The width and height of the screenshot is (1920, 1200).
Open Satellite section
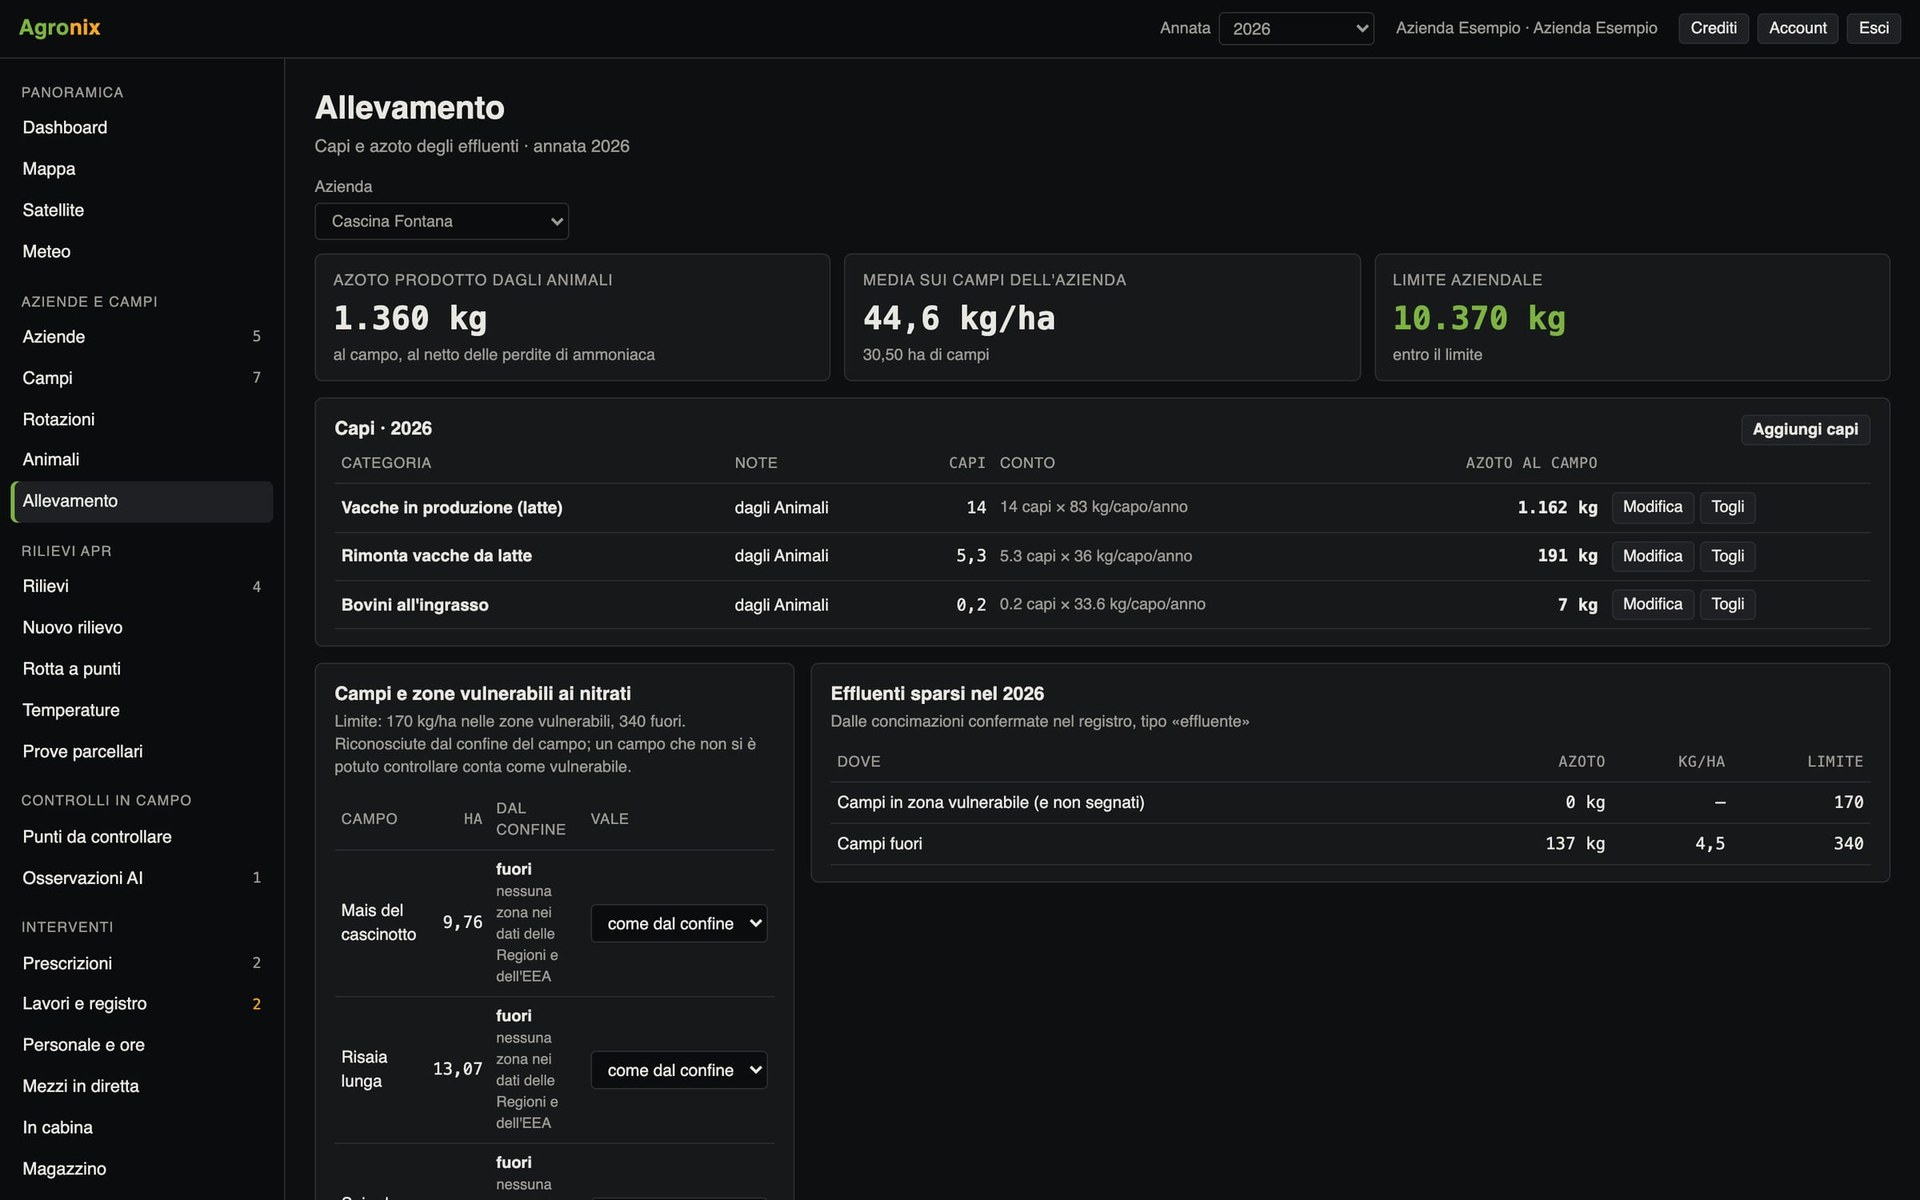click(x=142, y=210)
